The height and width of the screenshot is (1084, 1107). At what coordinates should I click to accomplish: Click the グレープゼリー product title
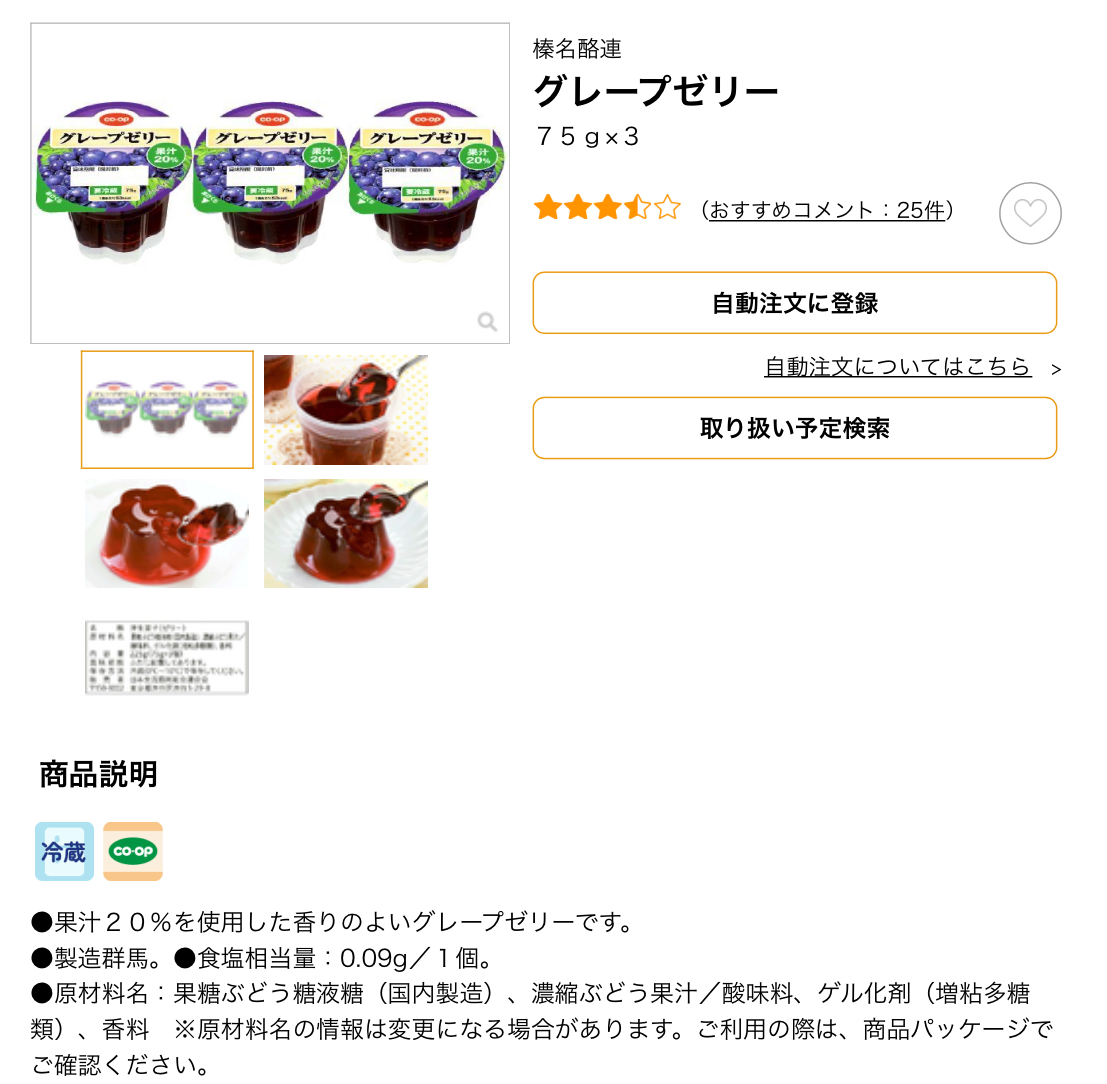point(656,91)
